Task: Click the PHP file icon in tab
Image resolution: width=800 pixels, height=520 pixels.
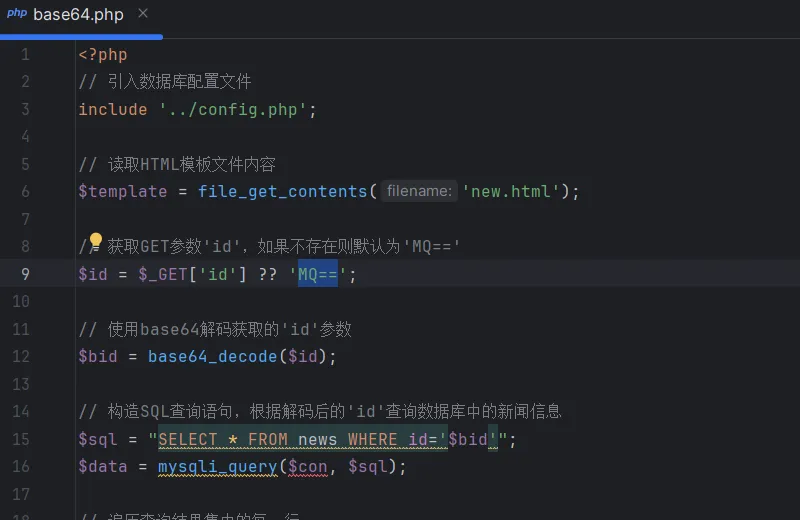Action: pyautogui.click(x=17, y=15)
